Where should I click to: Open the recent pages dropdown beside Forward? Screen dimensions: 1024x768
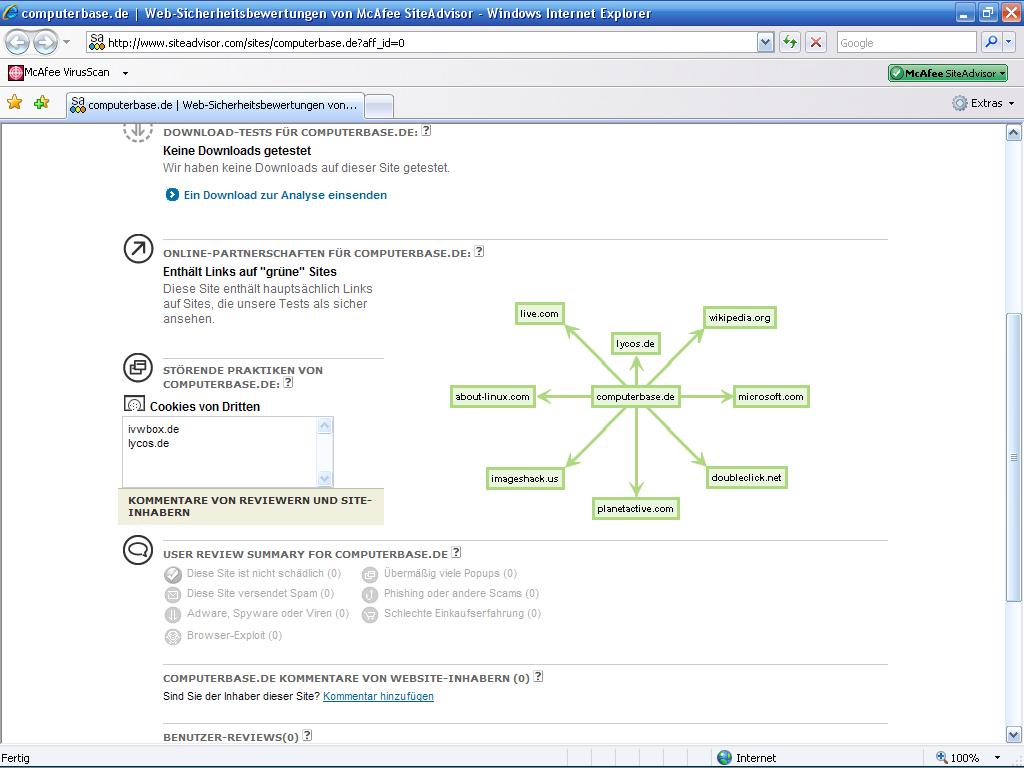[67, 42]
